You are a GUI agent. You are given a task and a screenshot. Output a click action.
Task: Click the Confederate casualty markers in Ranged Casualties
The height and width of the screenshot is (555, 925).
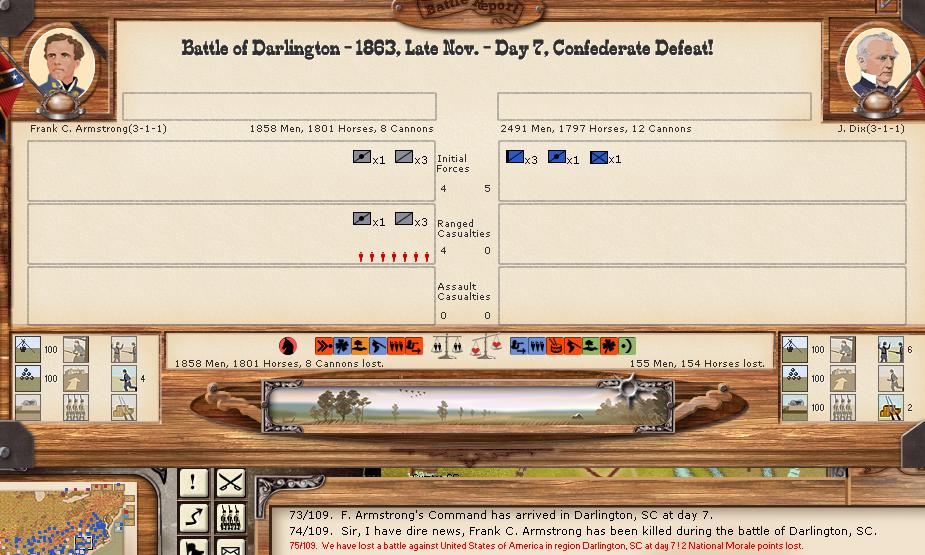pos(393,257)
